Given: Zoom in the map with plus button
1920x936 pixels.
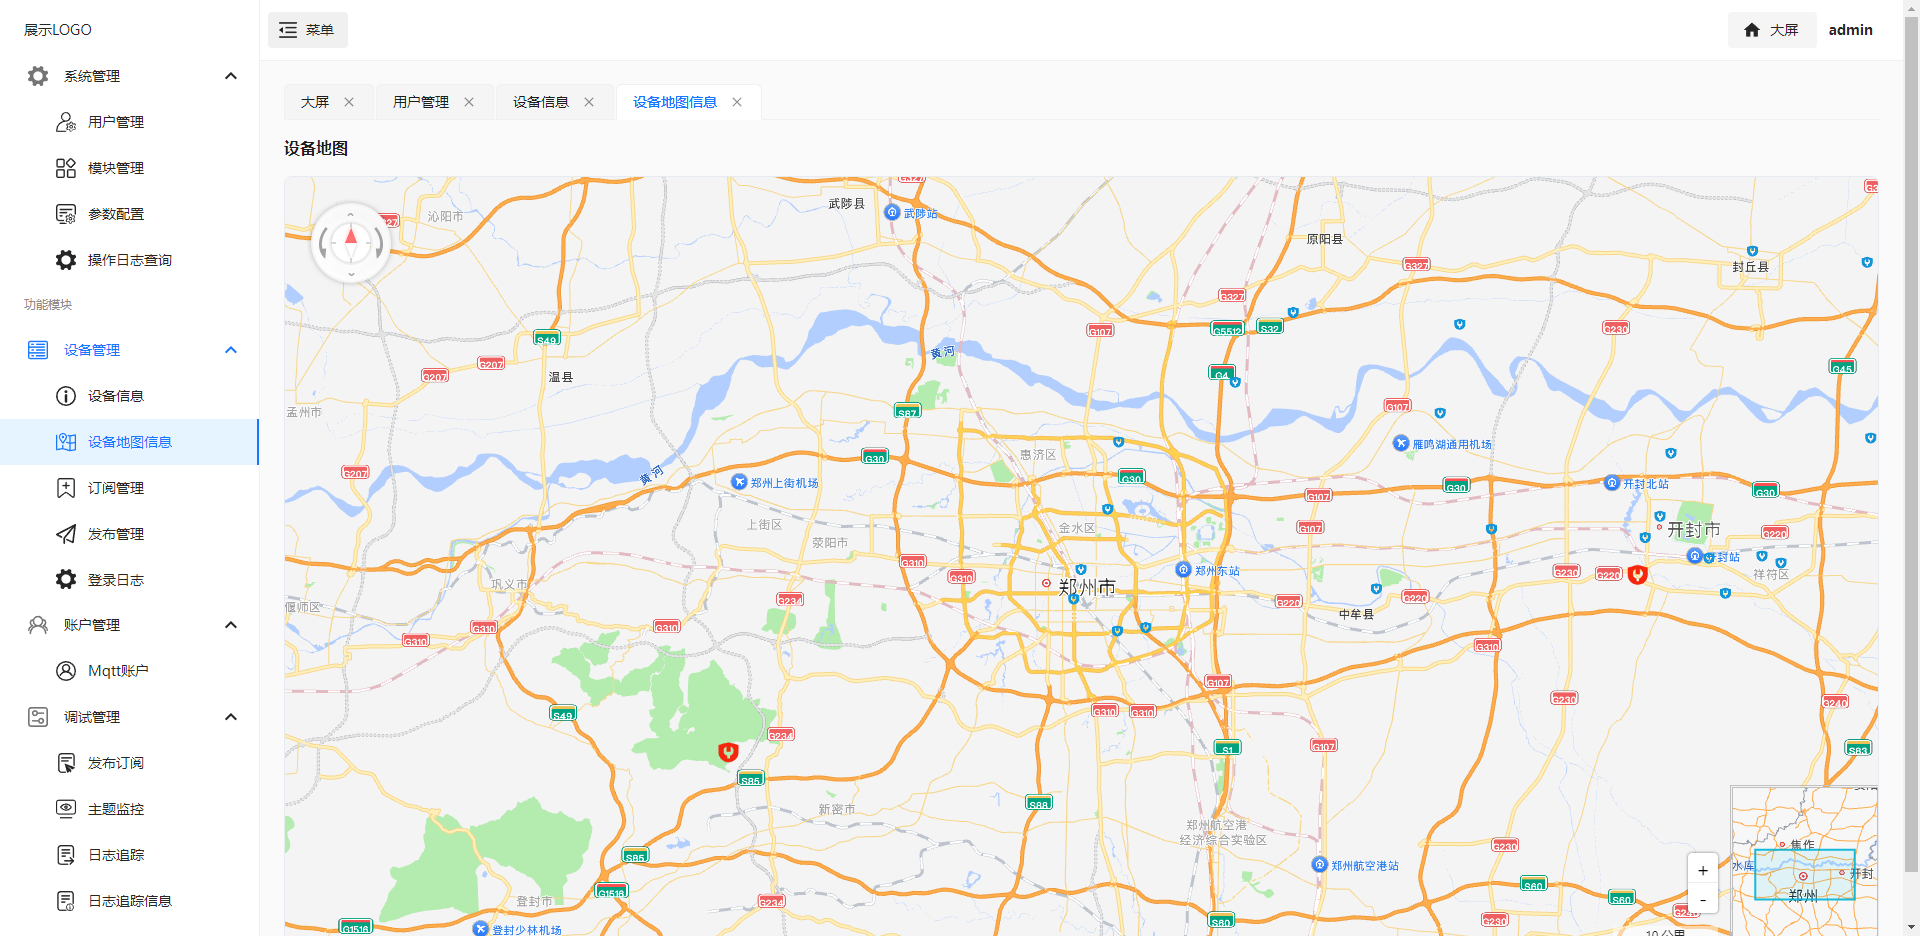Looking at the screenshot, I should 1703,870.
